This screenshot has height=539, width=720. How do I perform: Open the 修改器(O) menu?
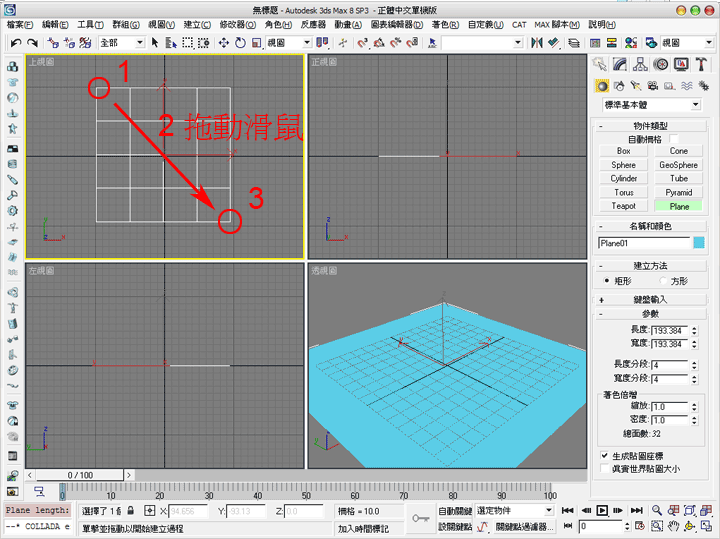[x=237, y=24]
